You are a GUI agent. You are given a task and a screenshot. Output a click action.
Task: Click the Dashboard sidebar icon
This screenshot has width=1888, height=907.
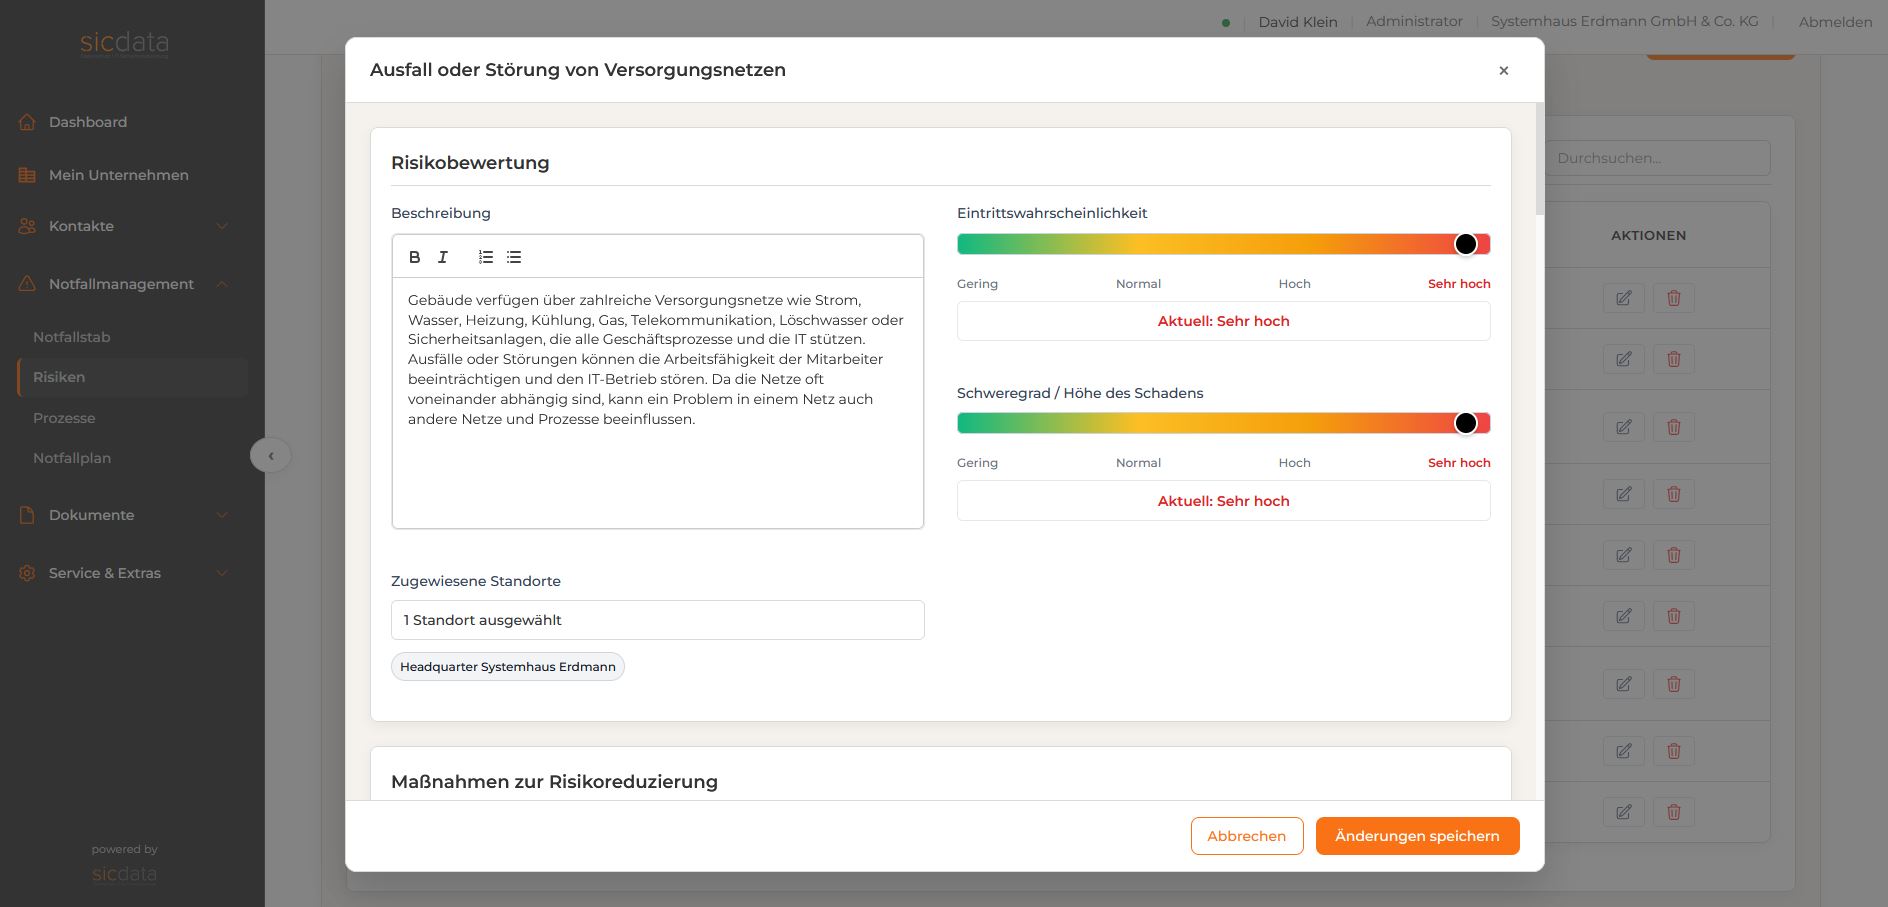click(26, 121)
